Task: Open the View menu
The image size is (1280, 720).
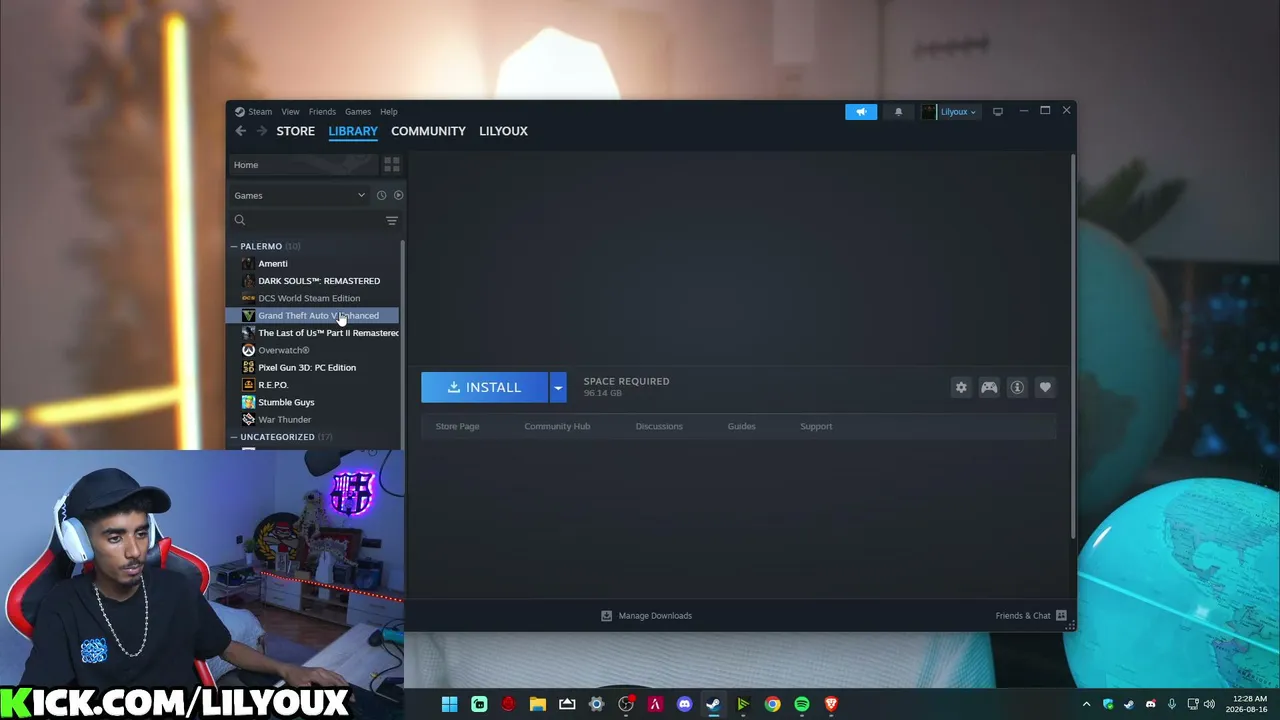Action: pos(290,112)
